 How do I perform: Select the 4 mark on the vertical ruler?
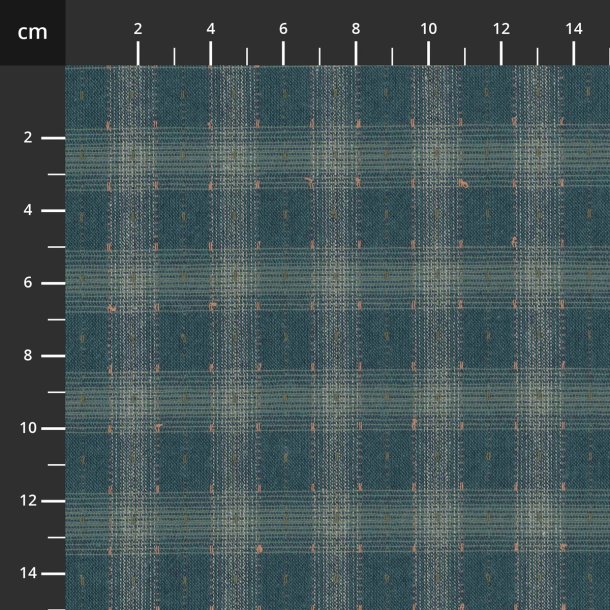click(x=28, y=210)
